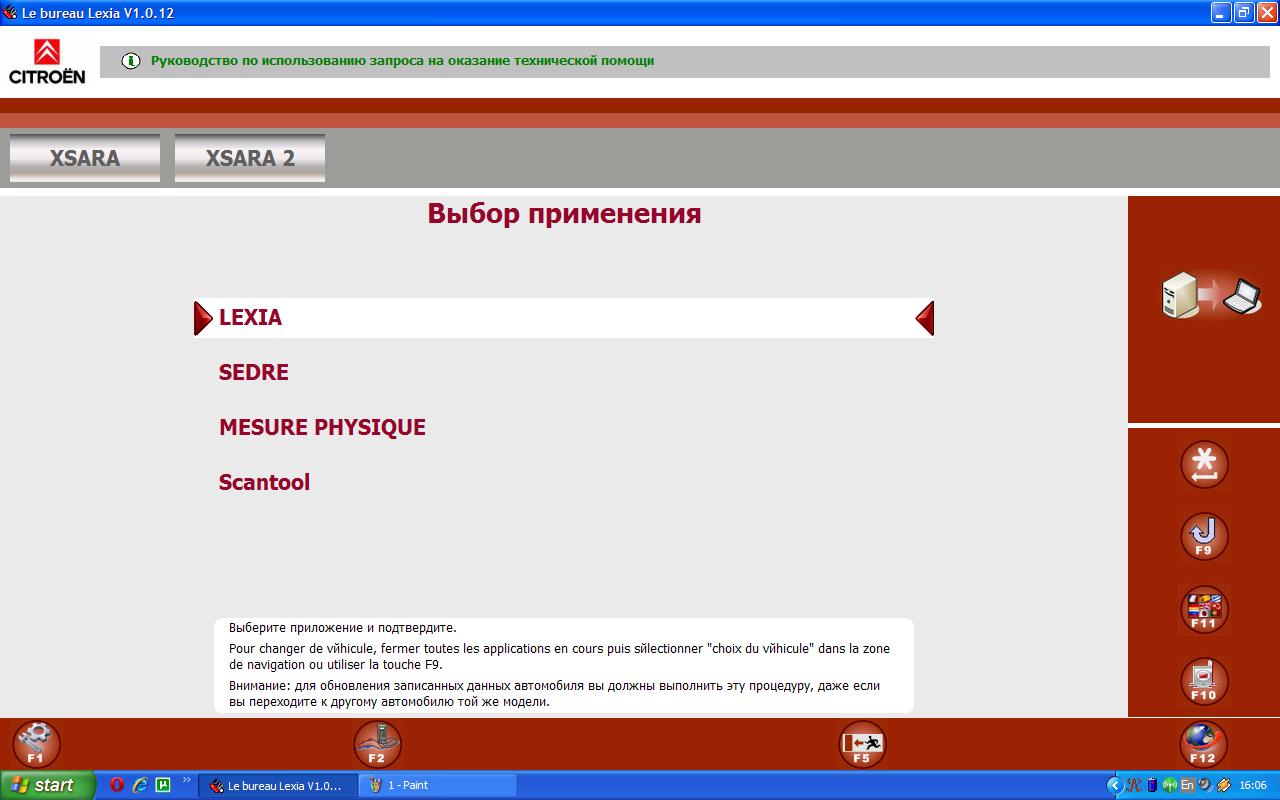Click the green quick launch icon
1280x800 pixels.
(x=163, y=785)
